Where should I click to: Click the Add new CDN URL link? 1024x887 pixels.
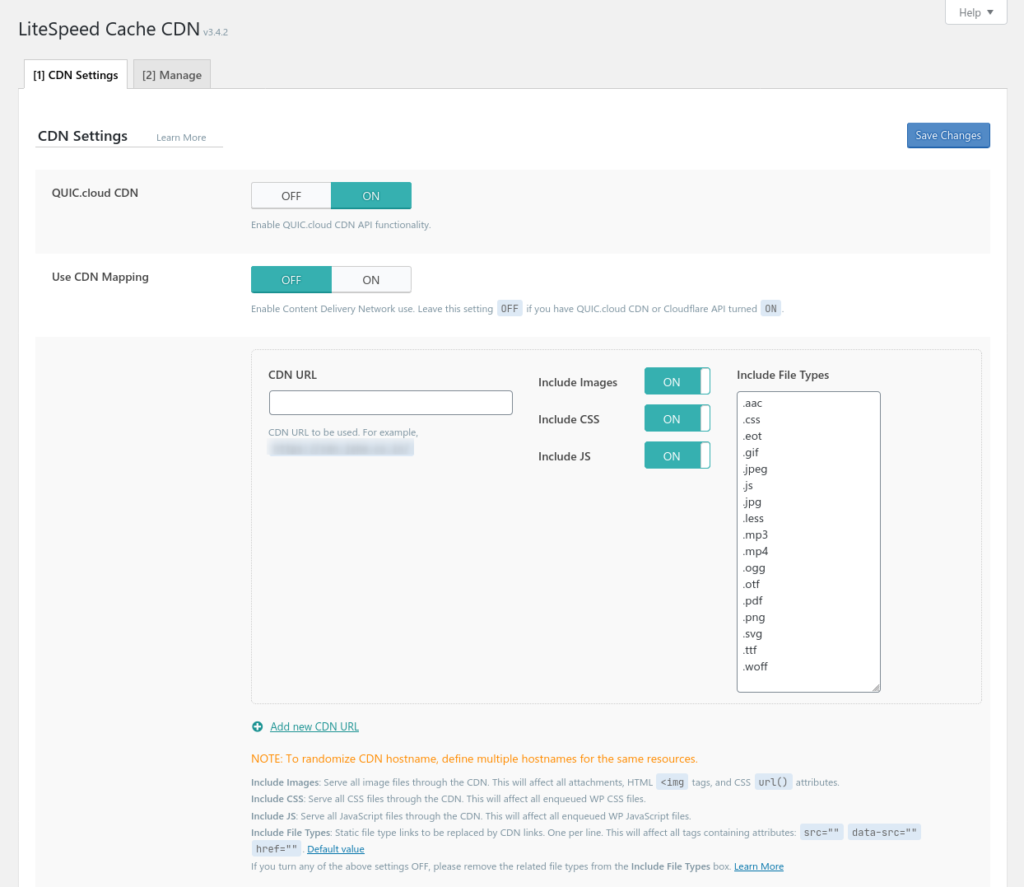(x=314, y=726)
